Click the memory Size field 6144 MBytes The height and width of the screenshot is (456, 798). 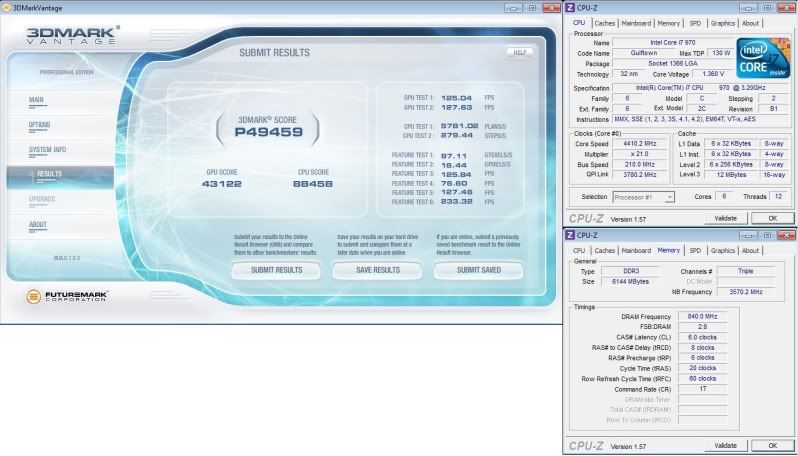[x=631, y=281]
